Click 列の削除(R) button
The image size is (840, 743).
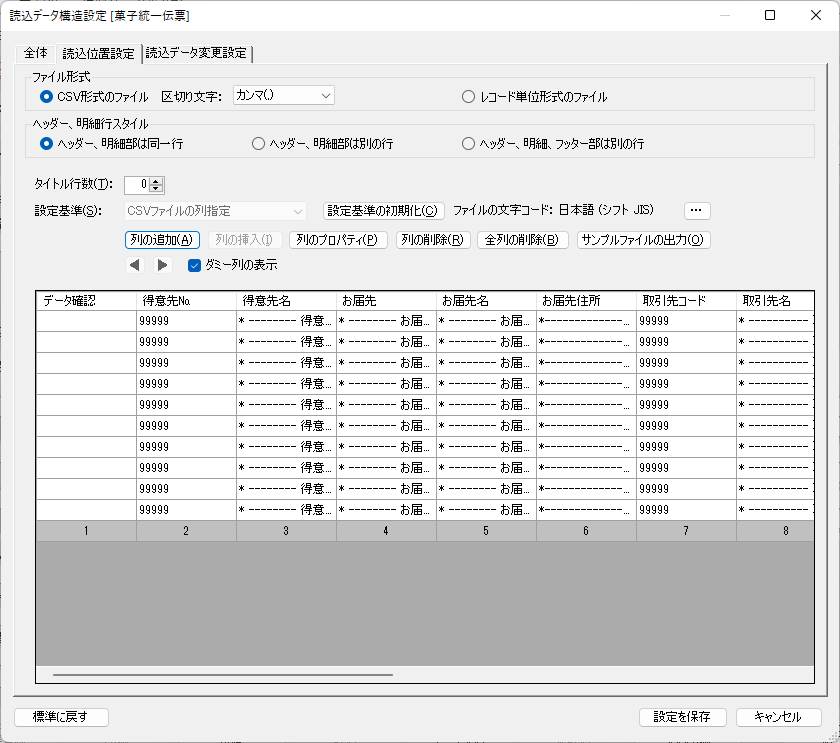pyautogui.click(x=433, y=239)
